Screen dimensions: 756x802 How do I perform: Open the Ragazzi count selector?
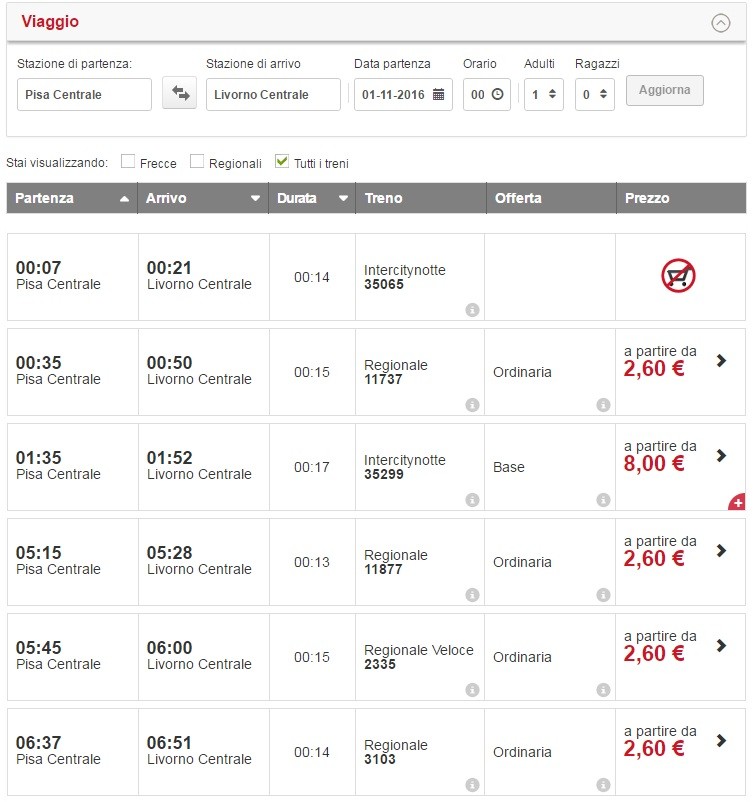tap(594, 94)
